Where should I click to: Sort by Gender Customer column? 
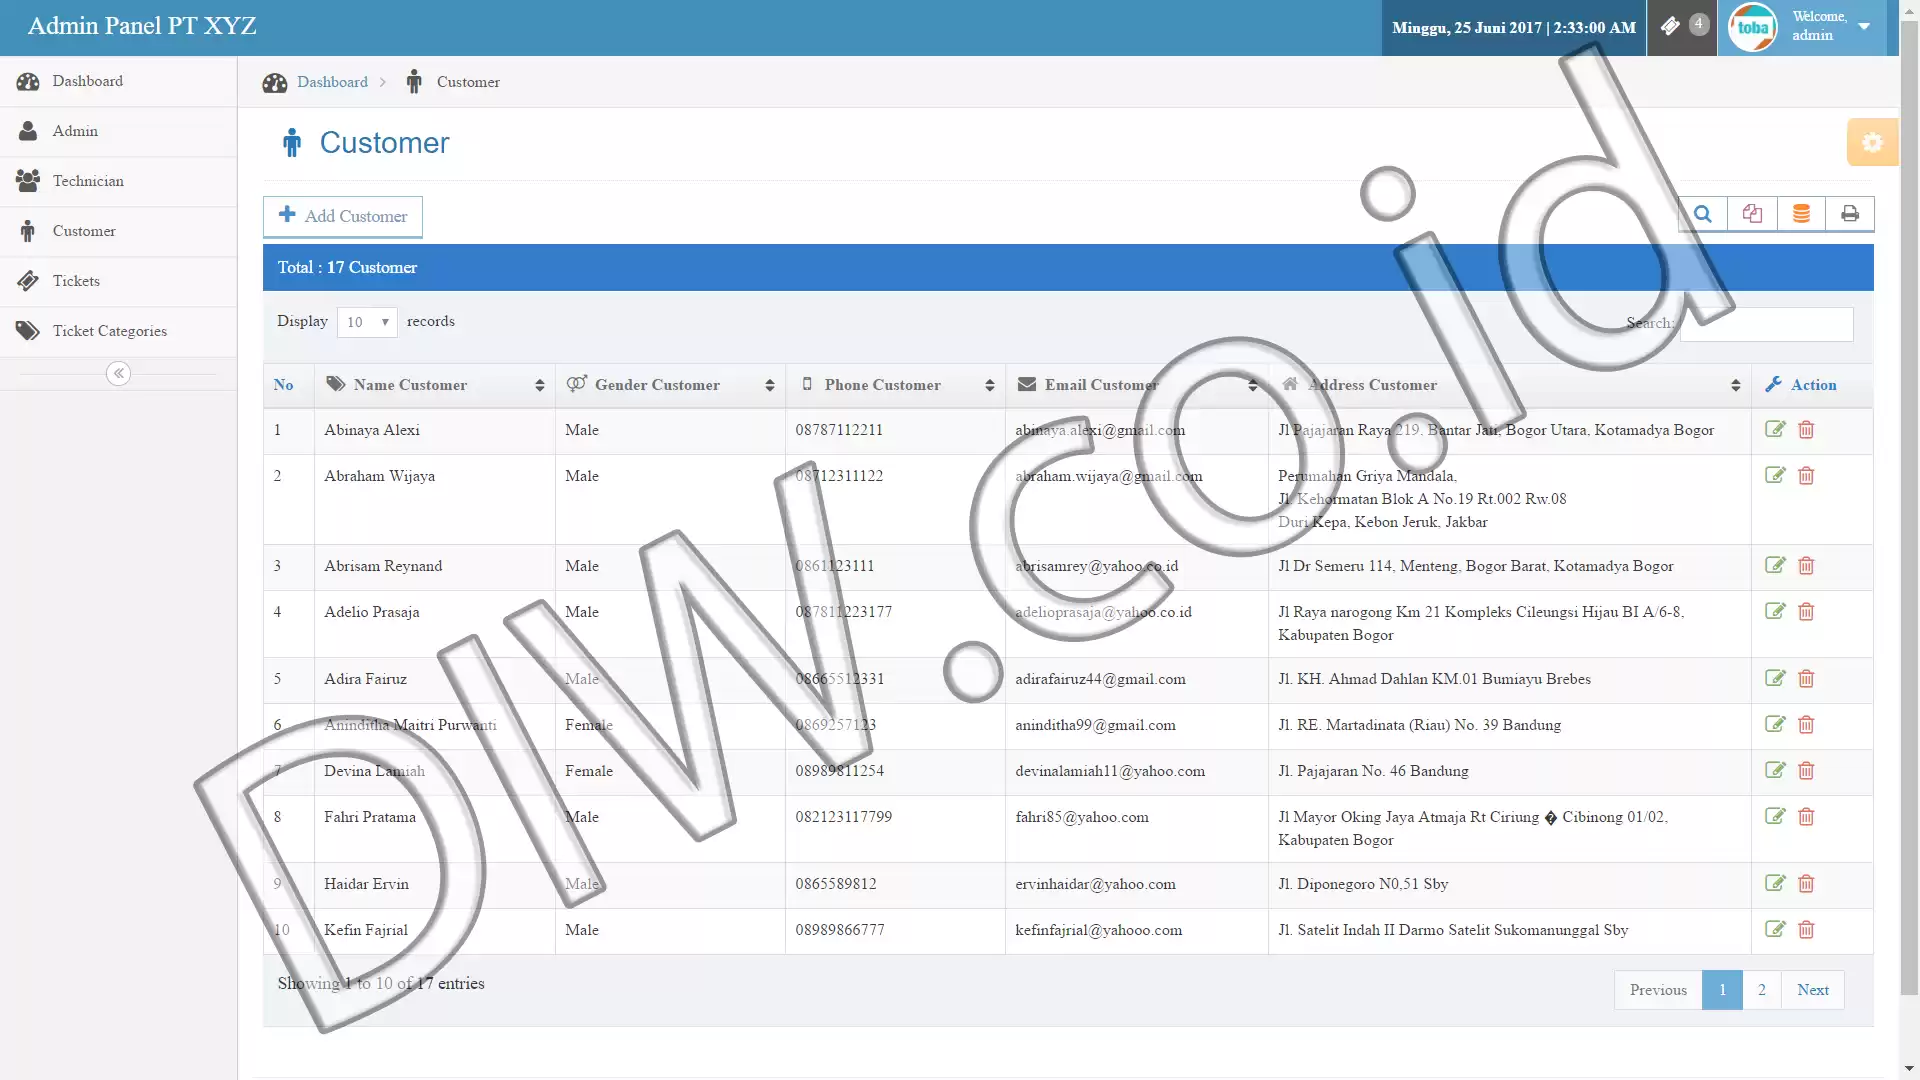[x=670, y=385]
